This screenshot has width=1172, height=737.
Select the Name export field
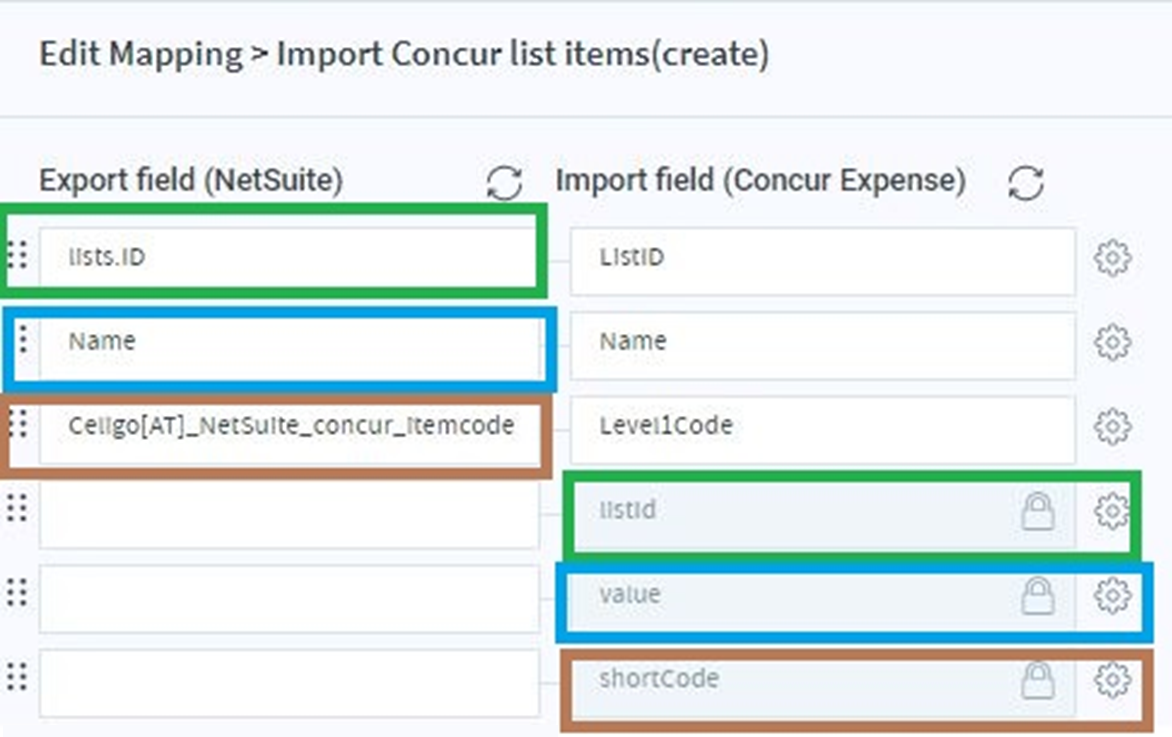[x=290, y=346]
